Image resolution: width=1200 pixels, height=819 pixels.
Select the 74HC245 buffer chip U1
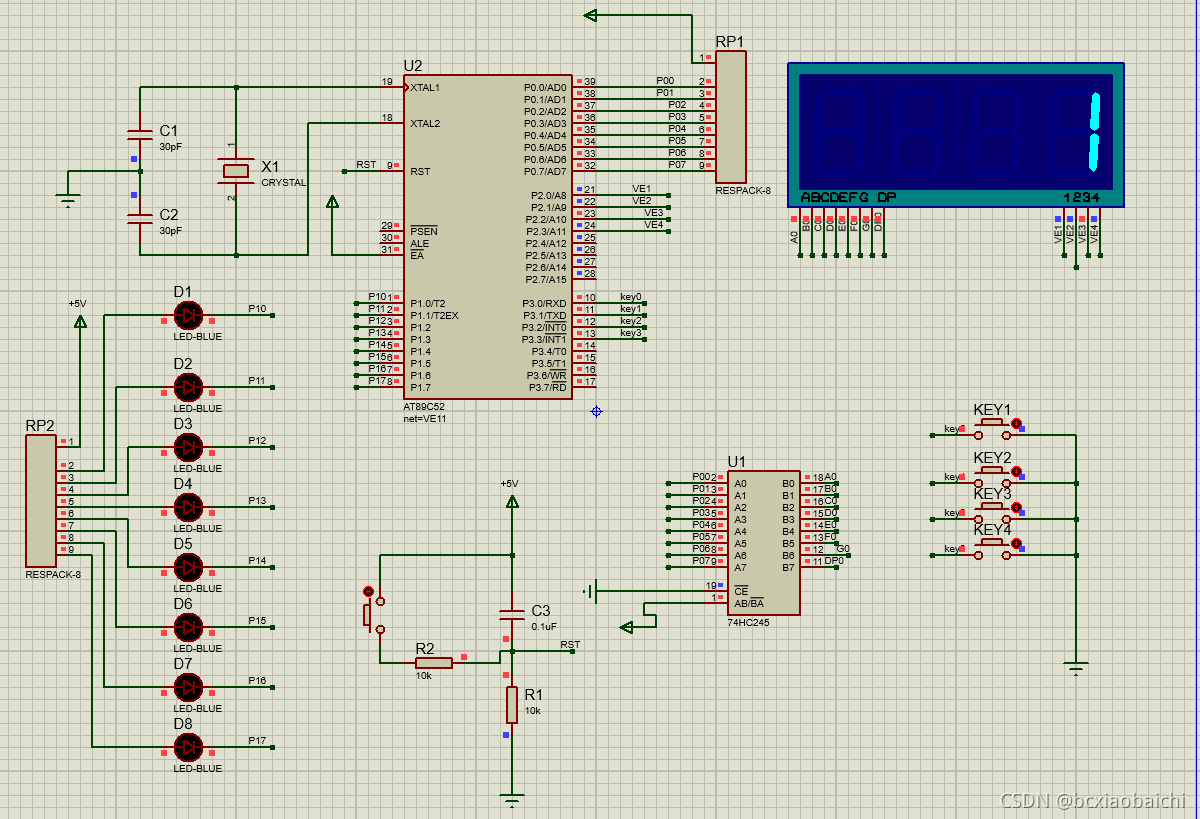click(763, 542)
